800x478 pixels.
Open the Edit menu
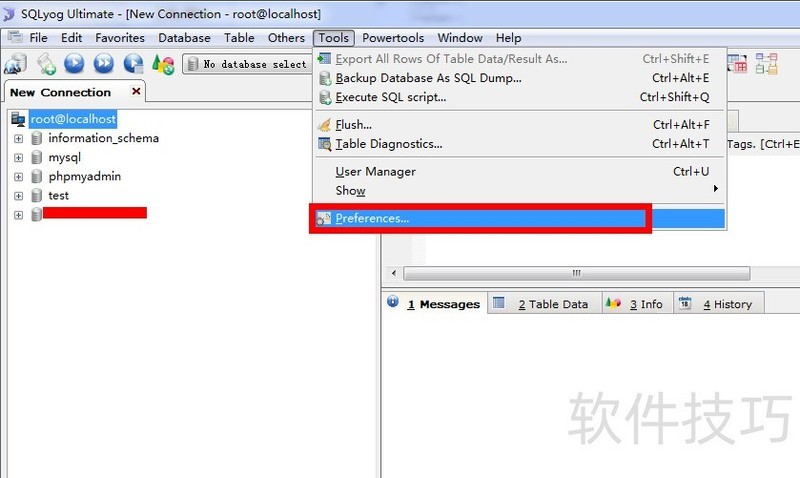71,38
